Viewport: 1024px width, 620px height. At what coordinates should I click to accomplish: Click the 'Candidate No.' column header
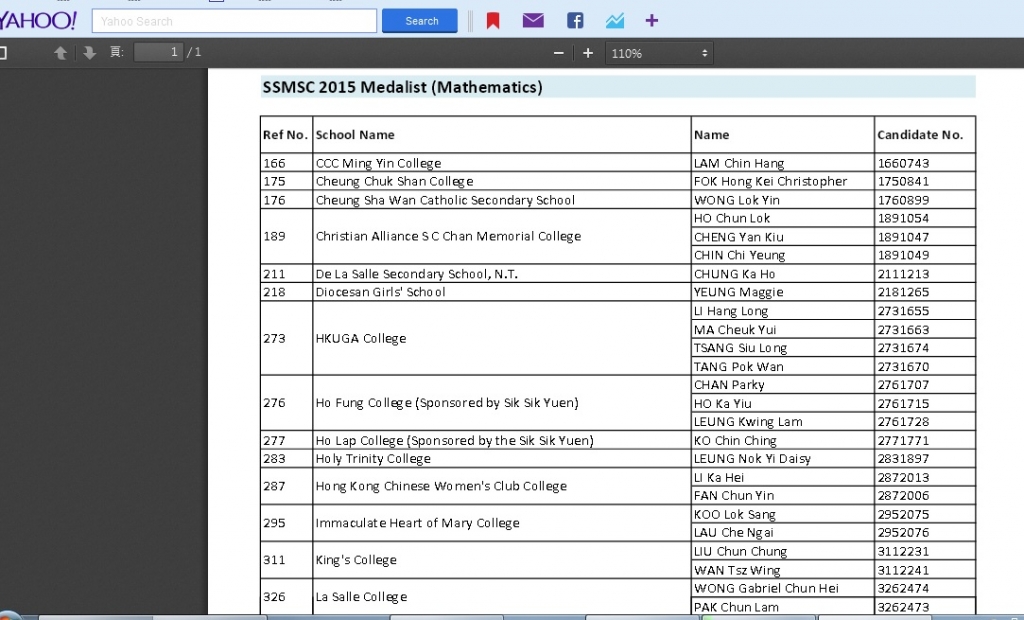(x=919, y=135)
